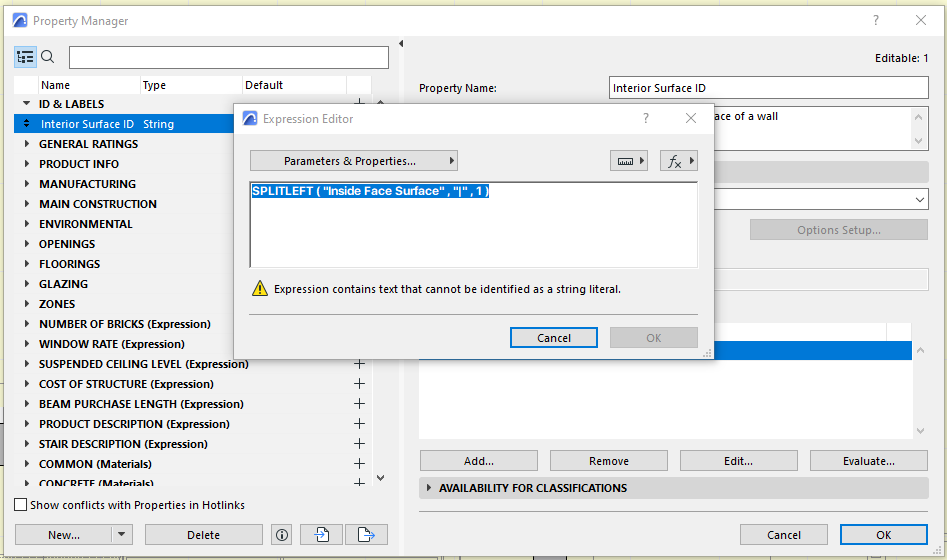
Task: Sort by the Default column header
Action: [x=294, y=85]
